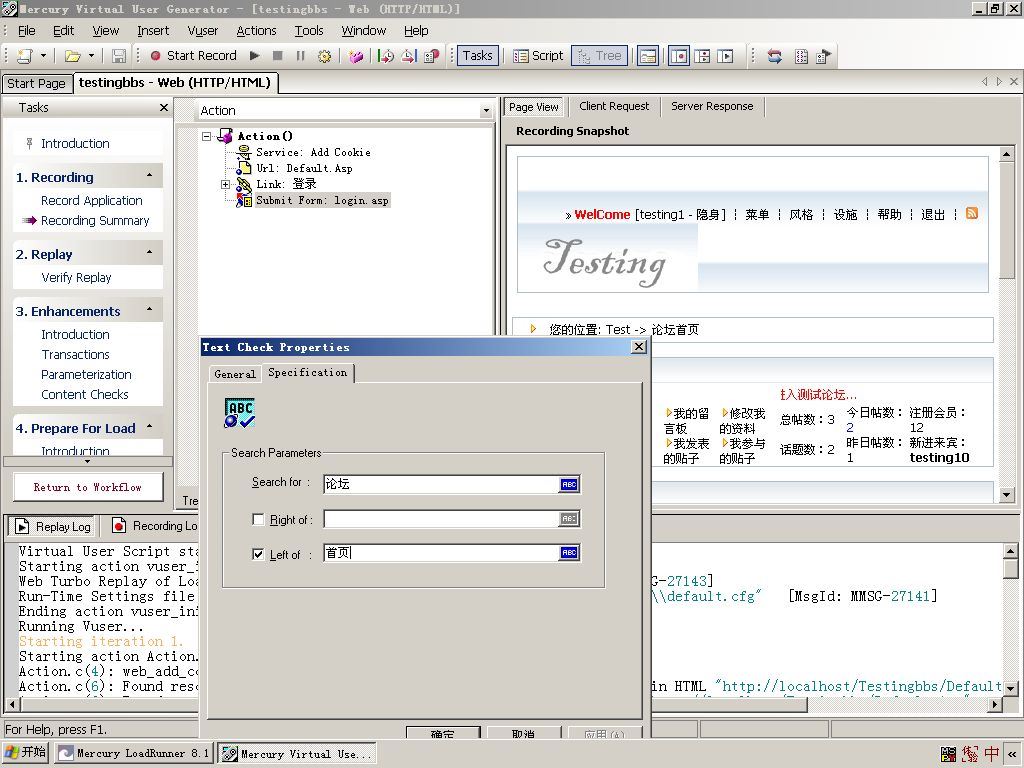Click ABC parameter icon beside Search for field
Screen dimensions: 1024x768
[569, 484]
